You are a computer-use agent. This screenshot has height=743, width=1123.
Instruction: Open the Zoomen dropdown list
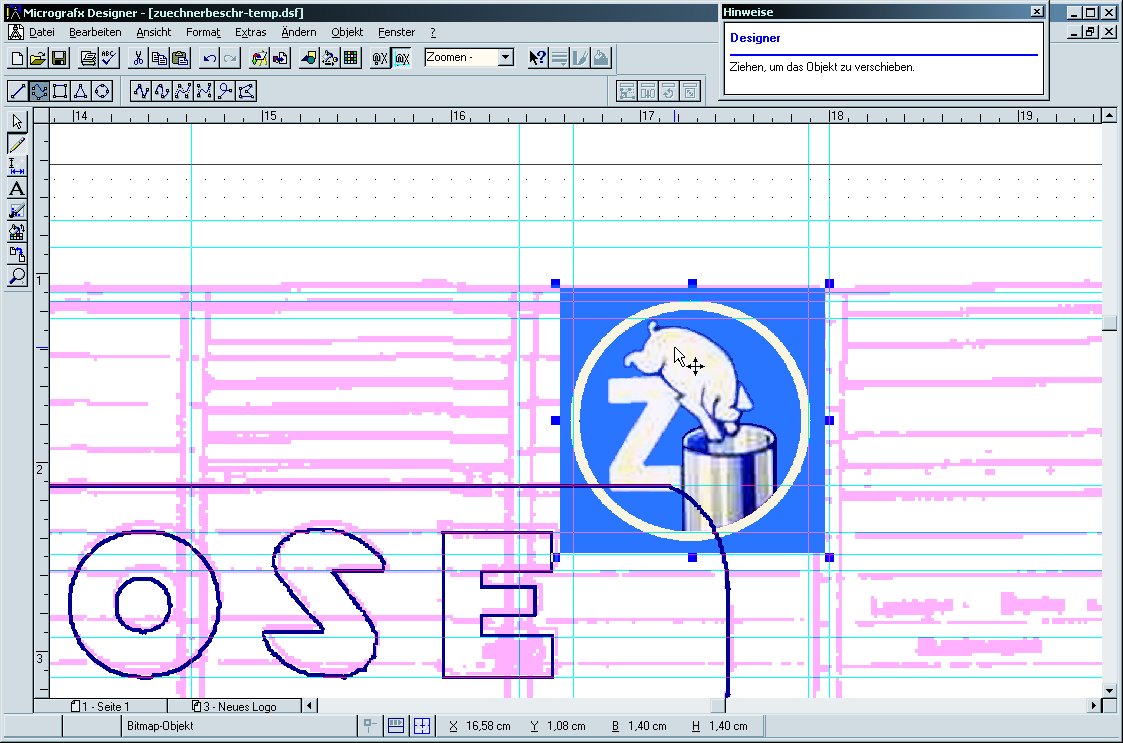[505, 58]
